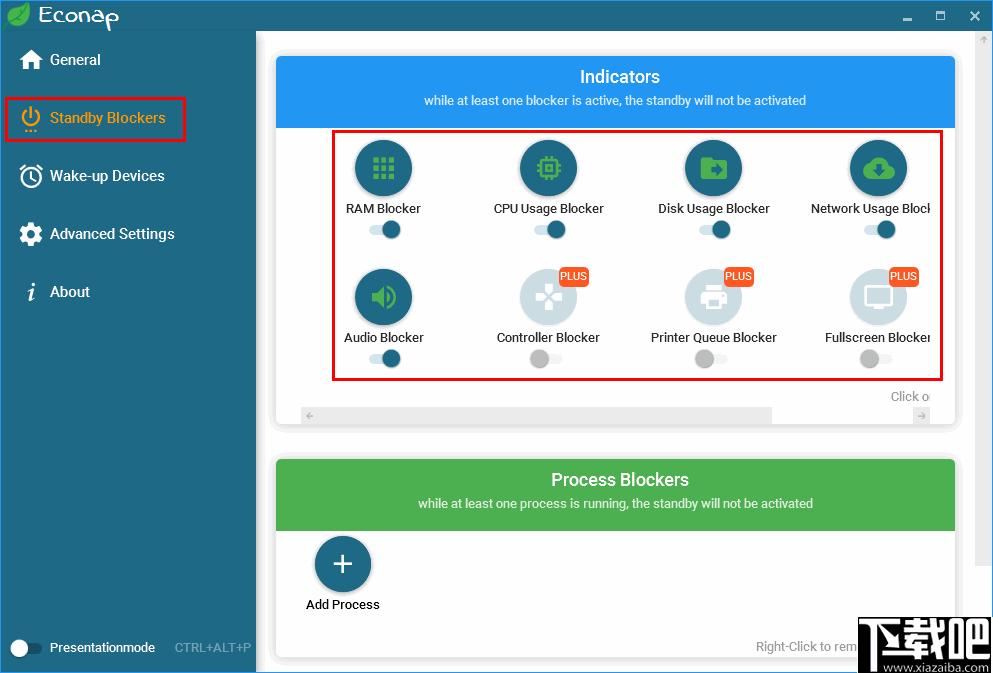Click the Add Process plus icon
Viewport: 993px width, 673px height.
coord(343,564)
